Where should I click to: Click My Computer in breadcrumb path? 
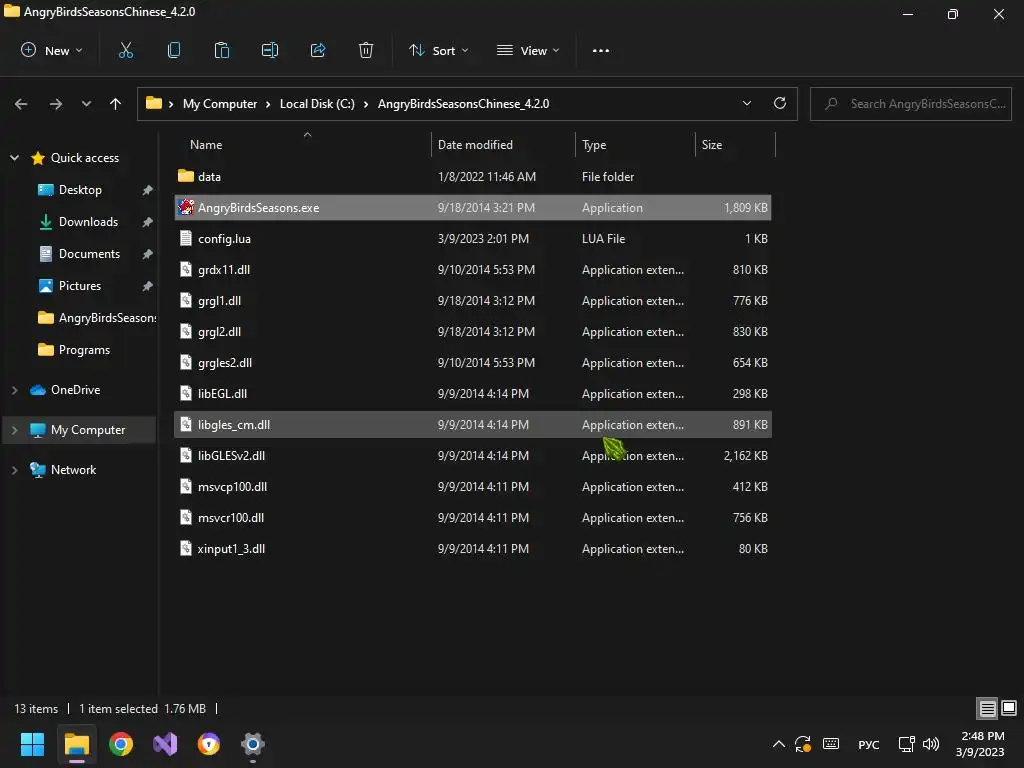pos(220,104)
